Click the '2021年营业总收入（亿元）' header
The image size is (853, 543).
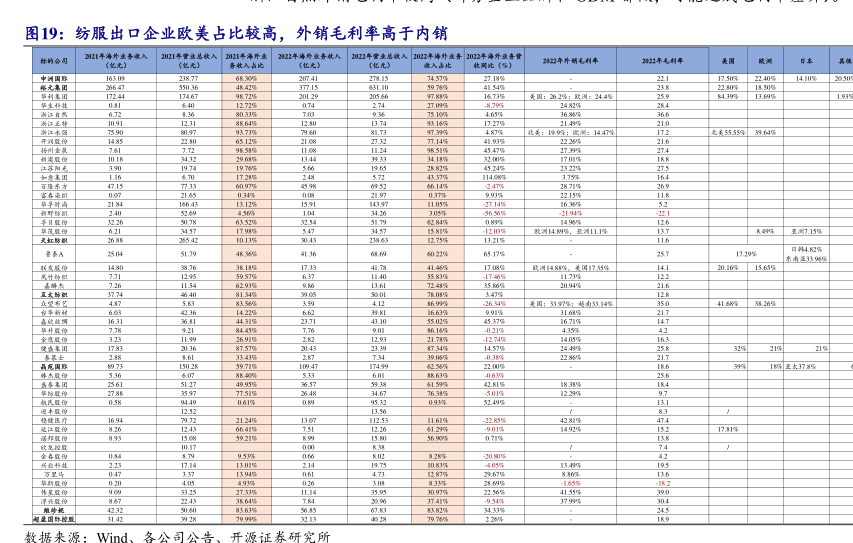(x=188, y=60)
